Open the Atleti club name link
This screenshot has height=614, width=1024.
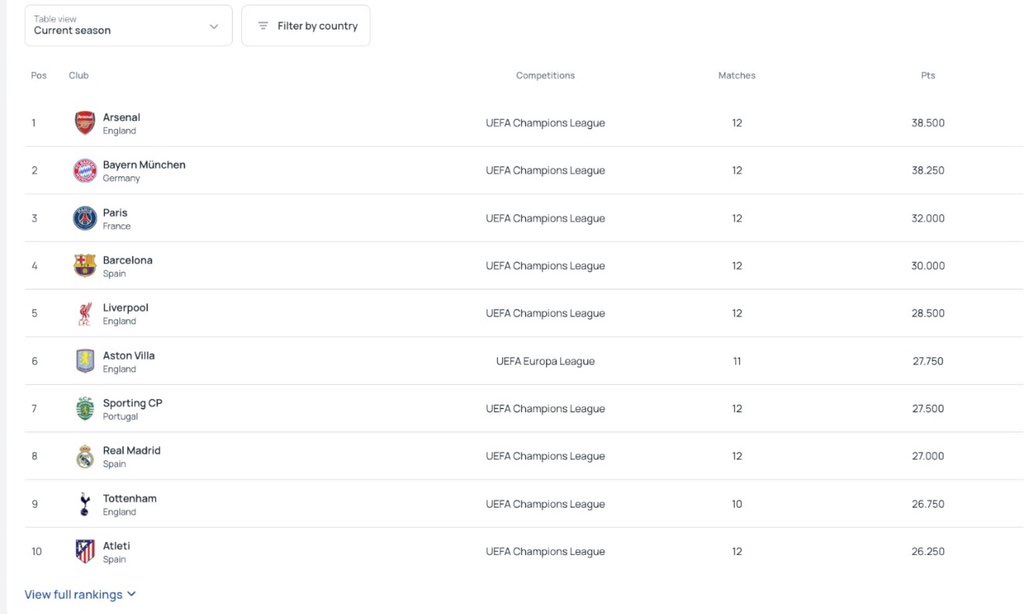[x=116, y=545]
